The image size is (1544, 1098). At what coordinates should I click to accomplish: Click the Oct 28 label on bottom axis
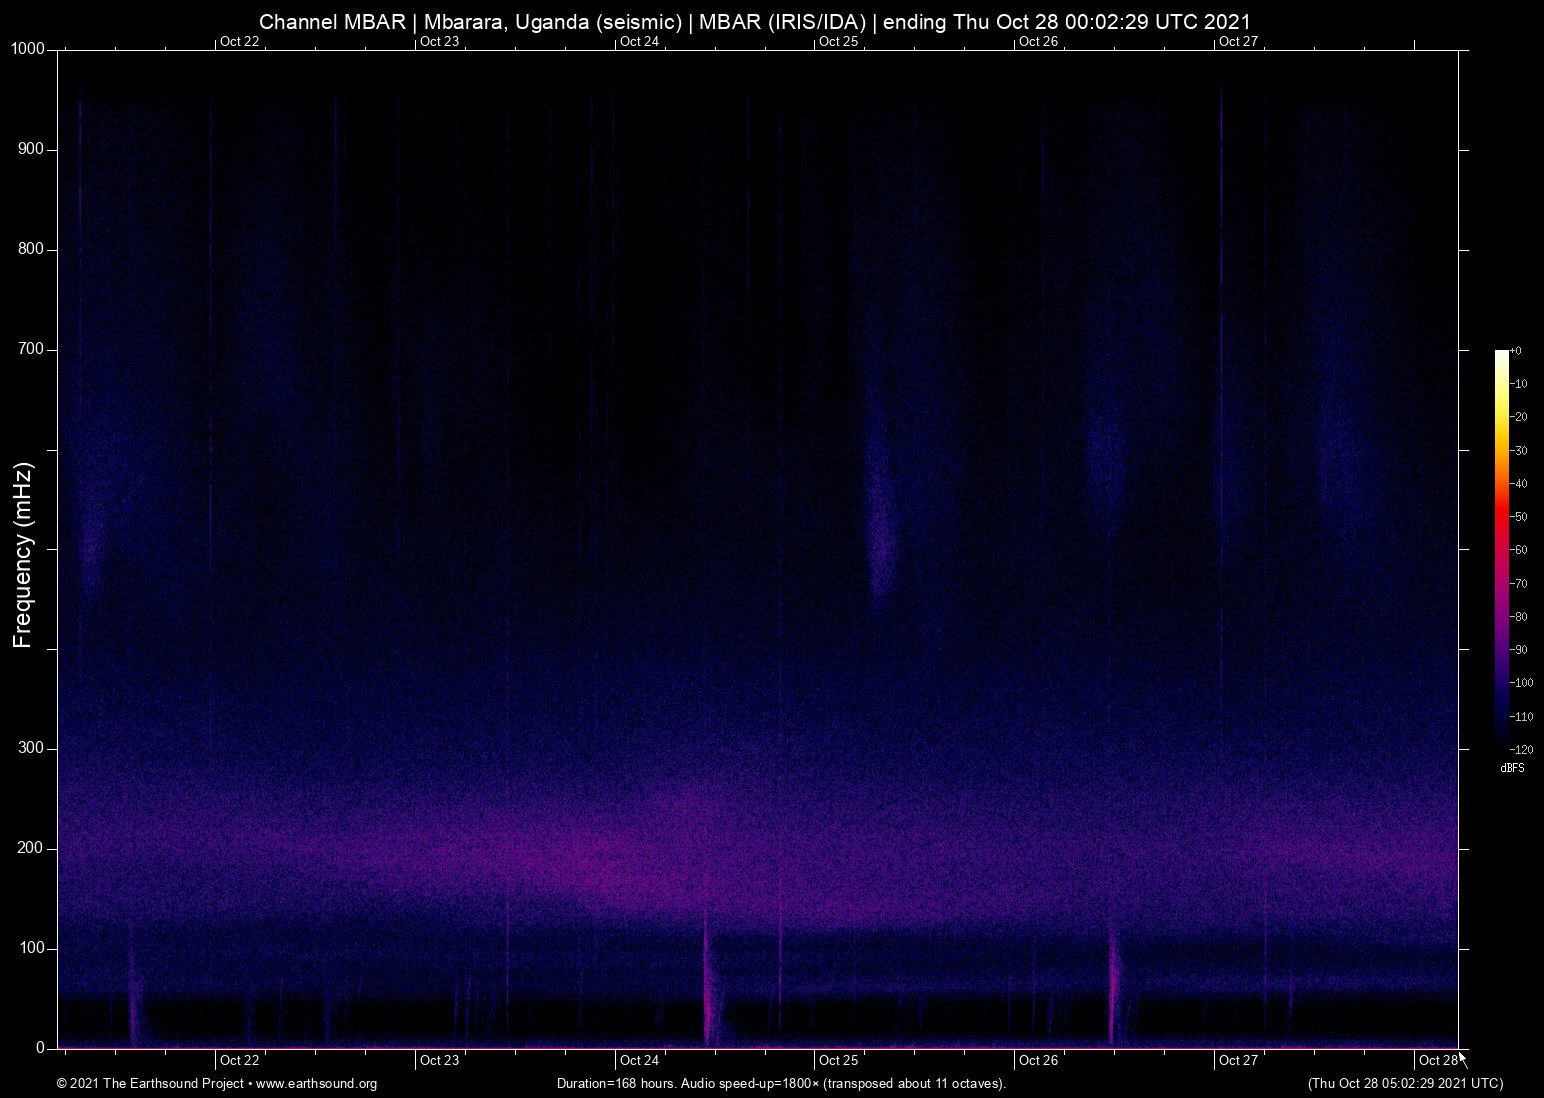coord(1437,1060)
